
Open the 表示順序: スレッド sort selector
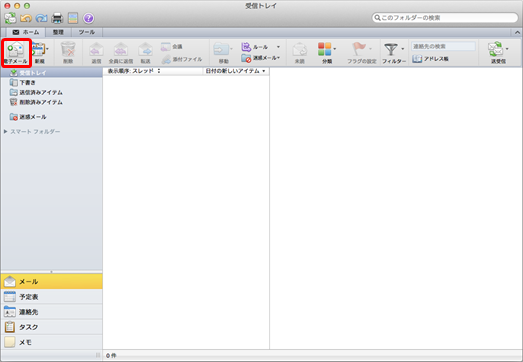[134, 71]
